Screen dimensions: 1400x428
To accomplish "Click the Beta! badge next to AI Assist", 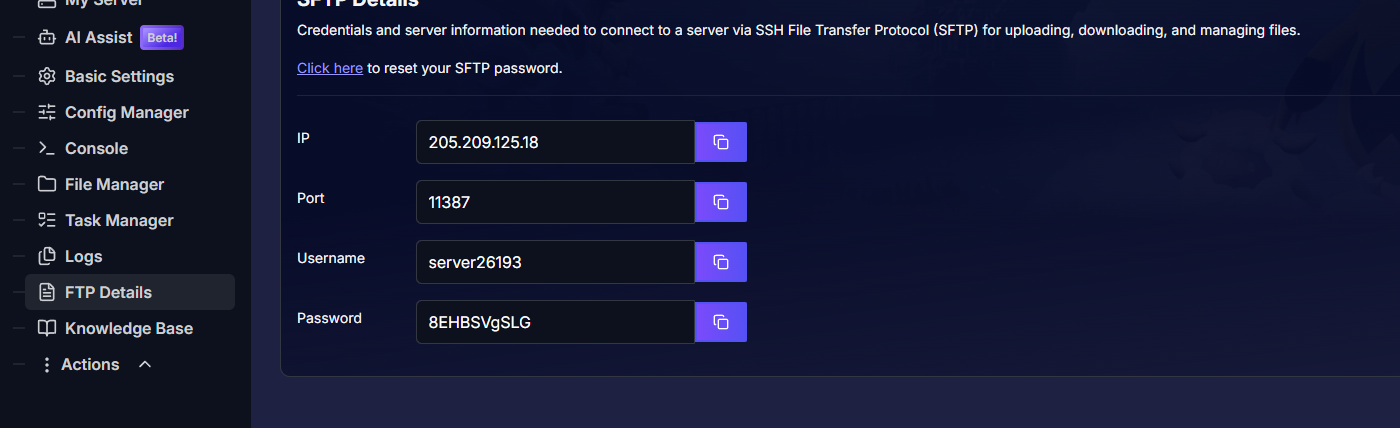I will click(162, 38).
